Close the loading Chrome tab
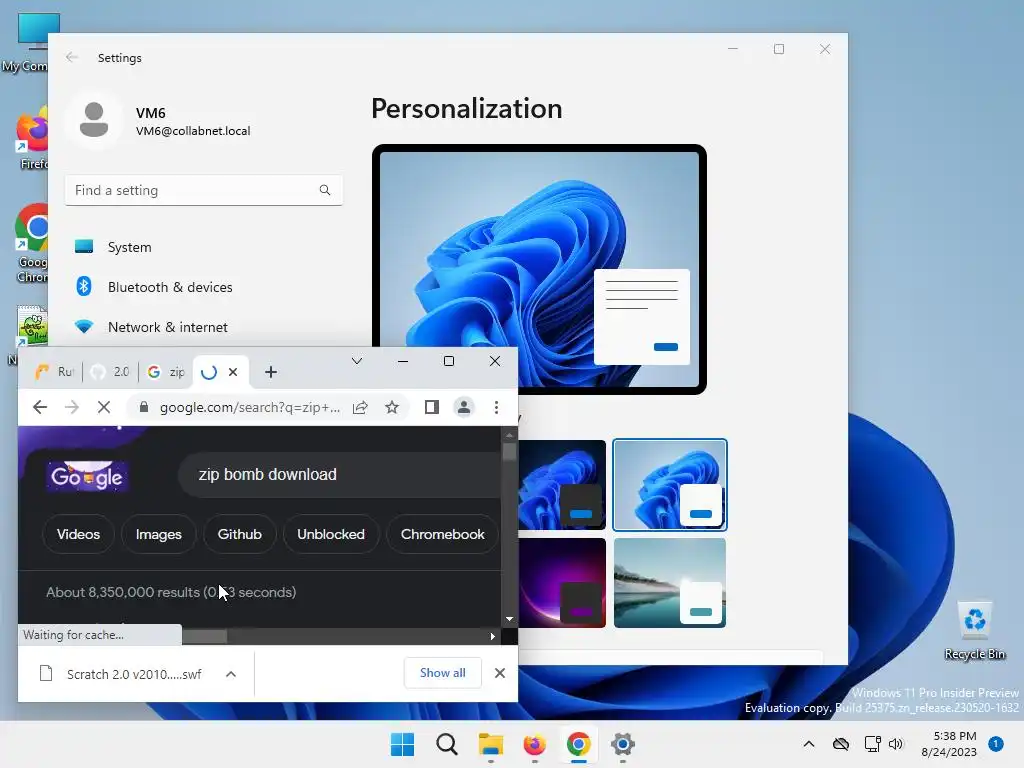 (x=233, y=372)
